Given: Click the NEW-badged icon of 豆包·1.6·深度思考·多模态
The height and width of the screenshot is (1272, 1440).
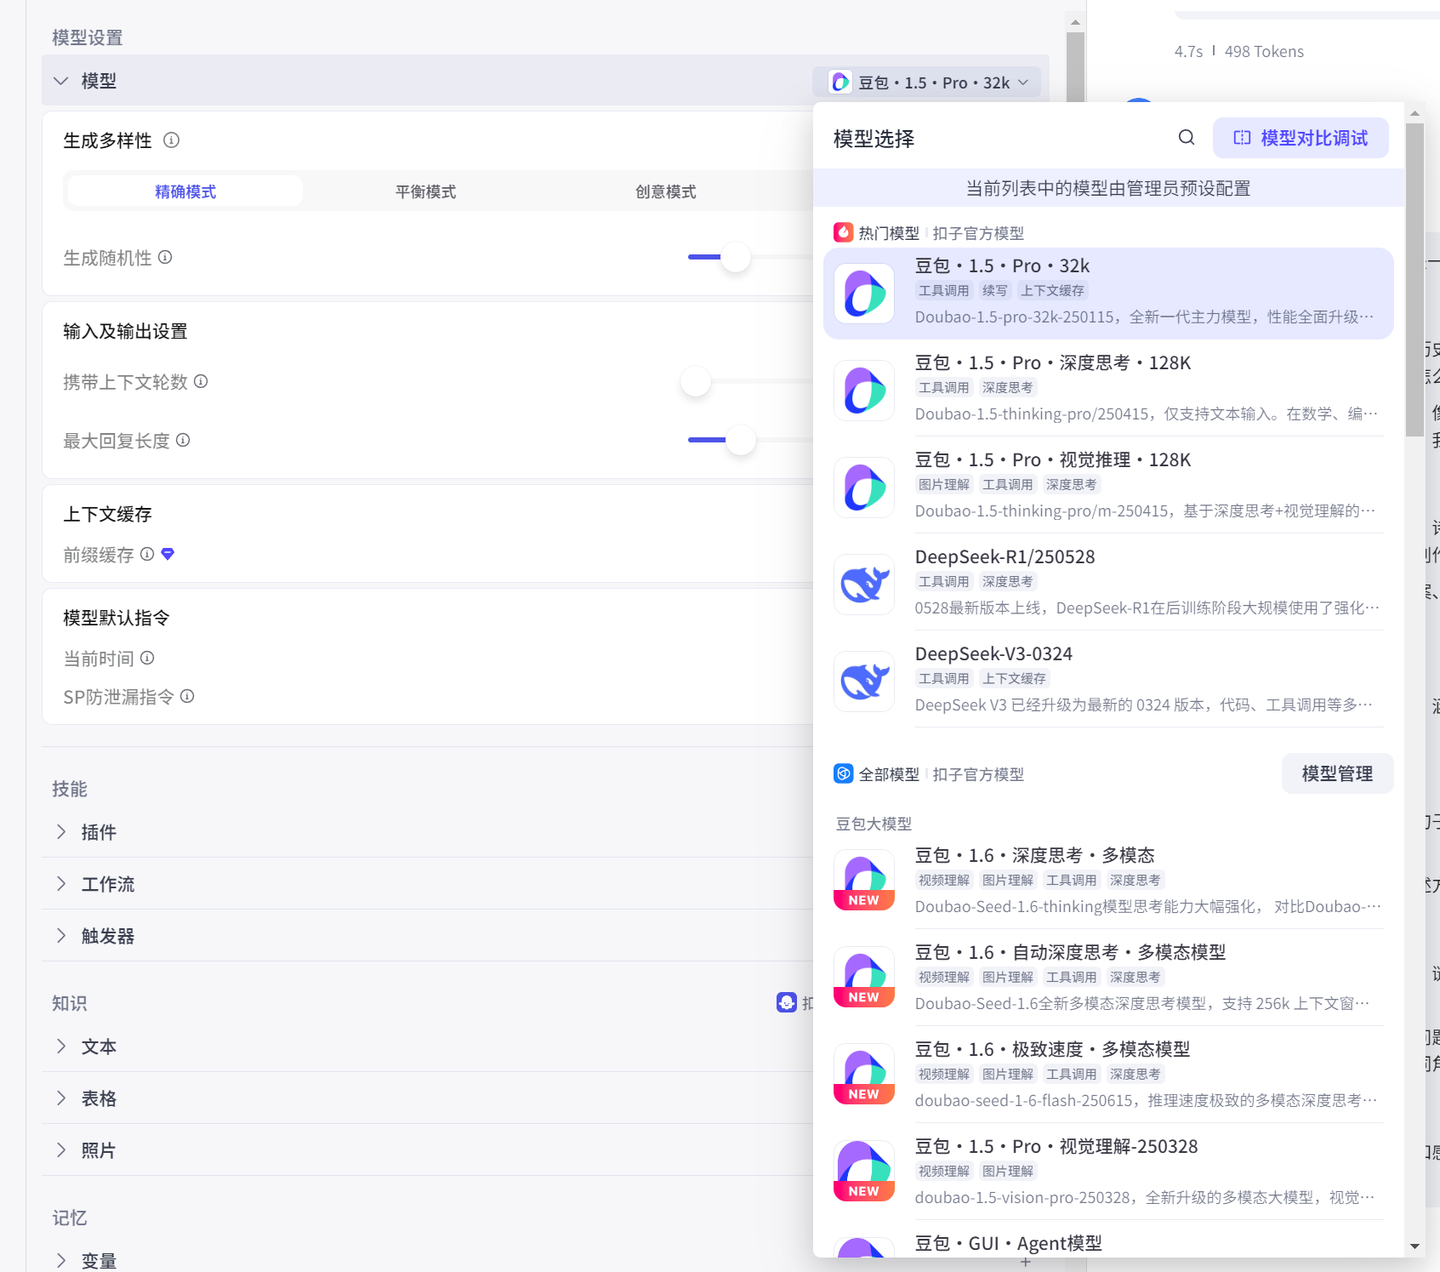Looking at the screenshot, I should coord(864,878).
